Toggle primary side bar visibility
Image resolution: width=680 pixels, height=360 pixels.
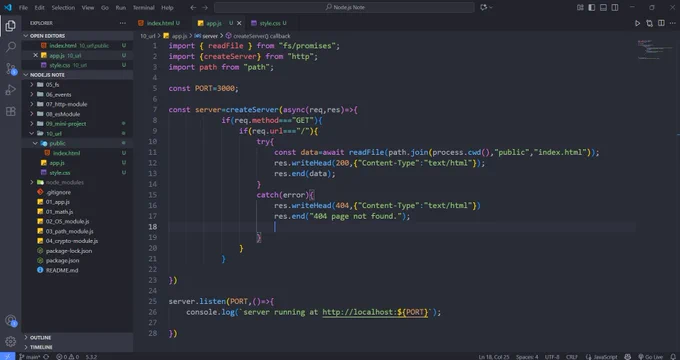(x=592, y=7)
